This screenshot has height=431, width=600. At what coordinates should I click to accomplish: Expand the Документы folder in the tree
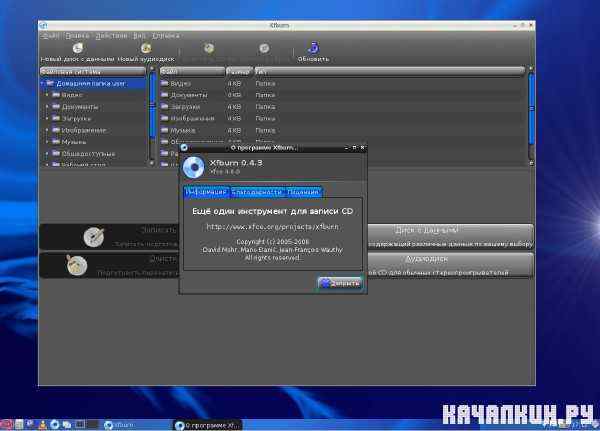point(47,106)
